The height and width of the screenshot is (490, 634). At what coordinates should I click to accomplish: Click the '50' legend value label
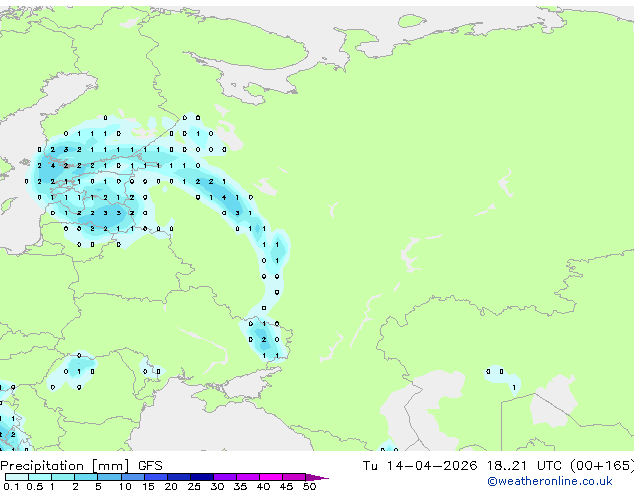(309, 486)
